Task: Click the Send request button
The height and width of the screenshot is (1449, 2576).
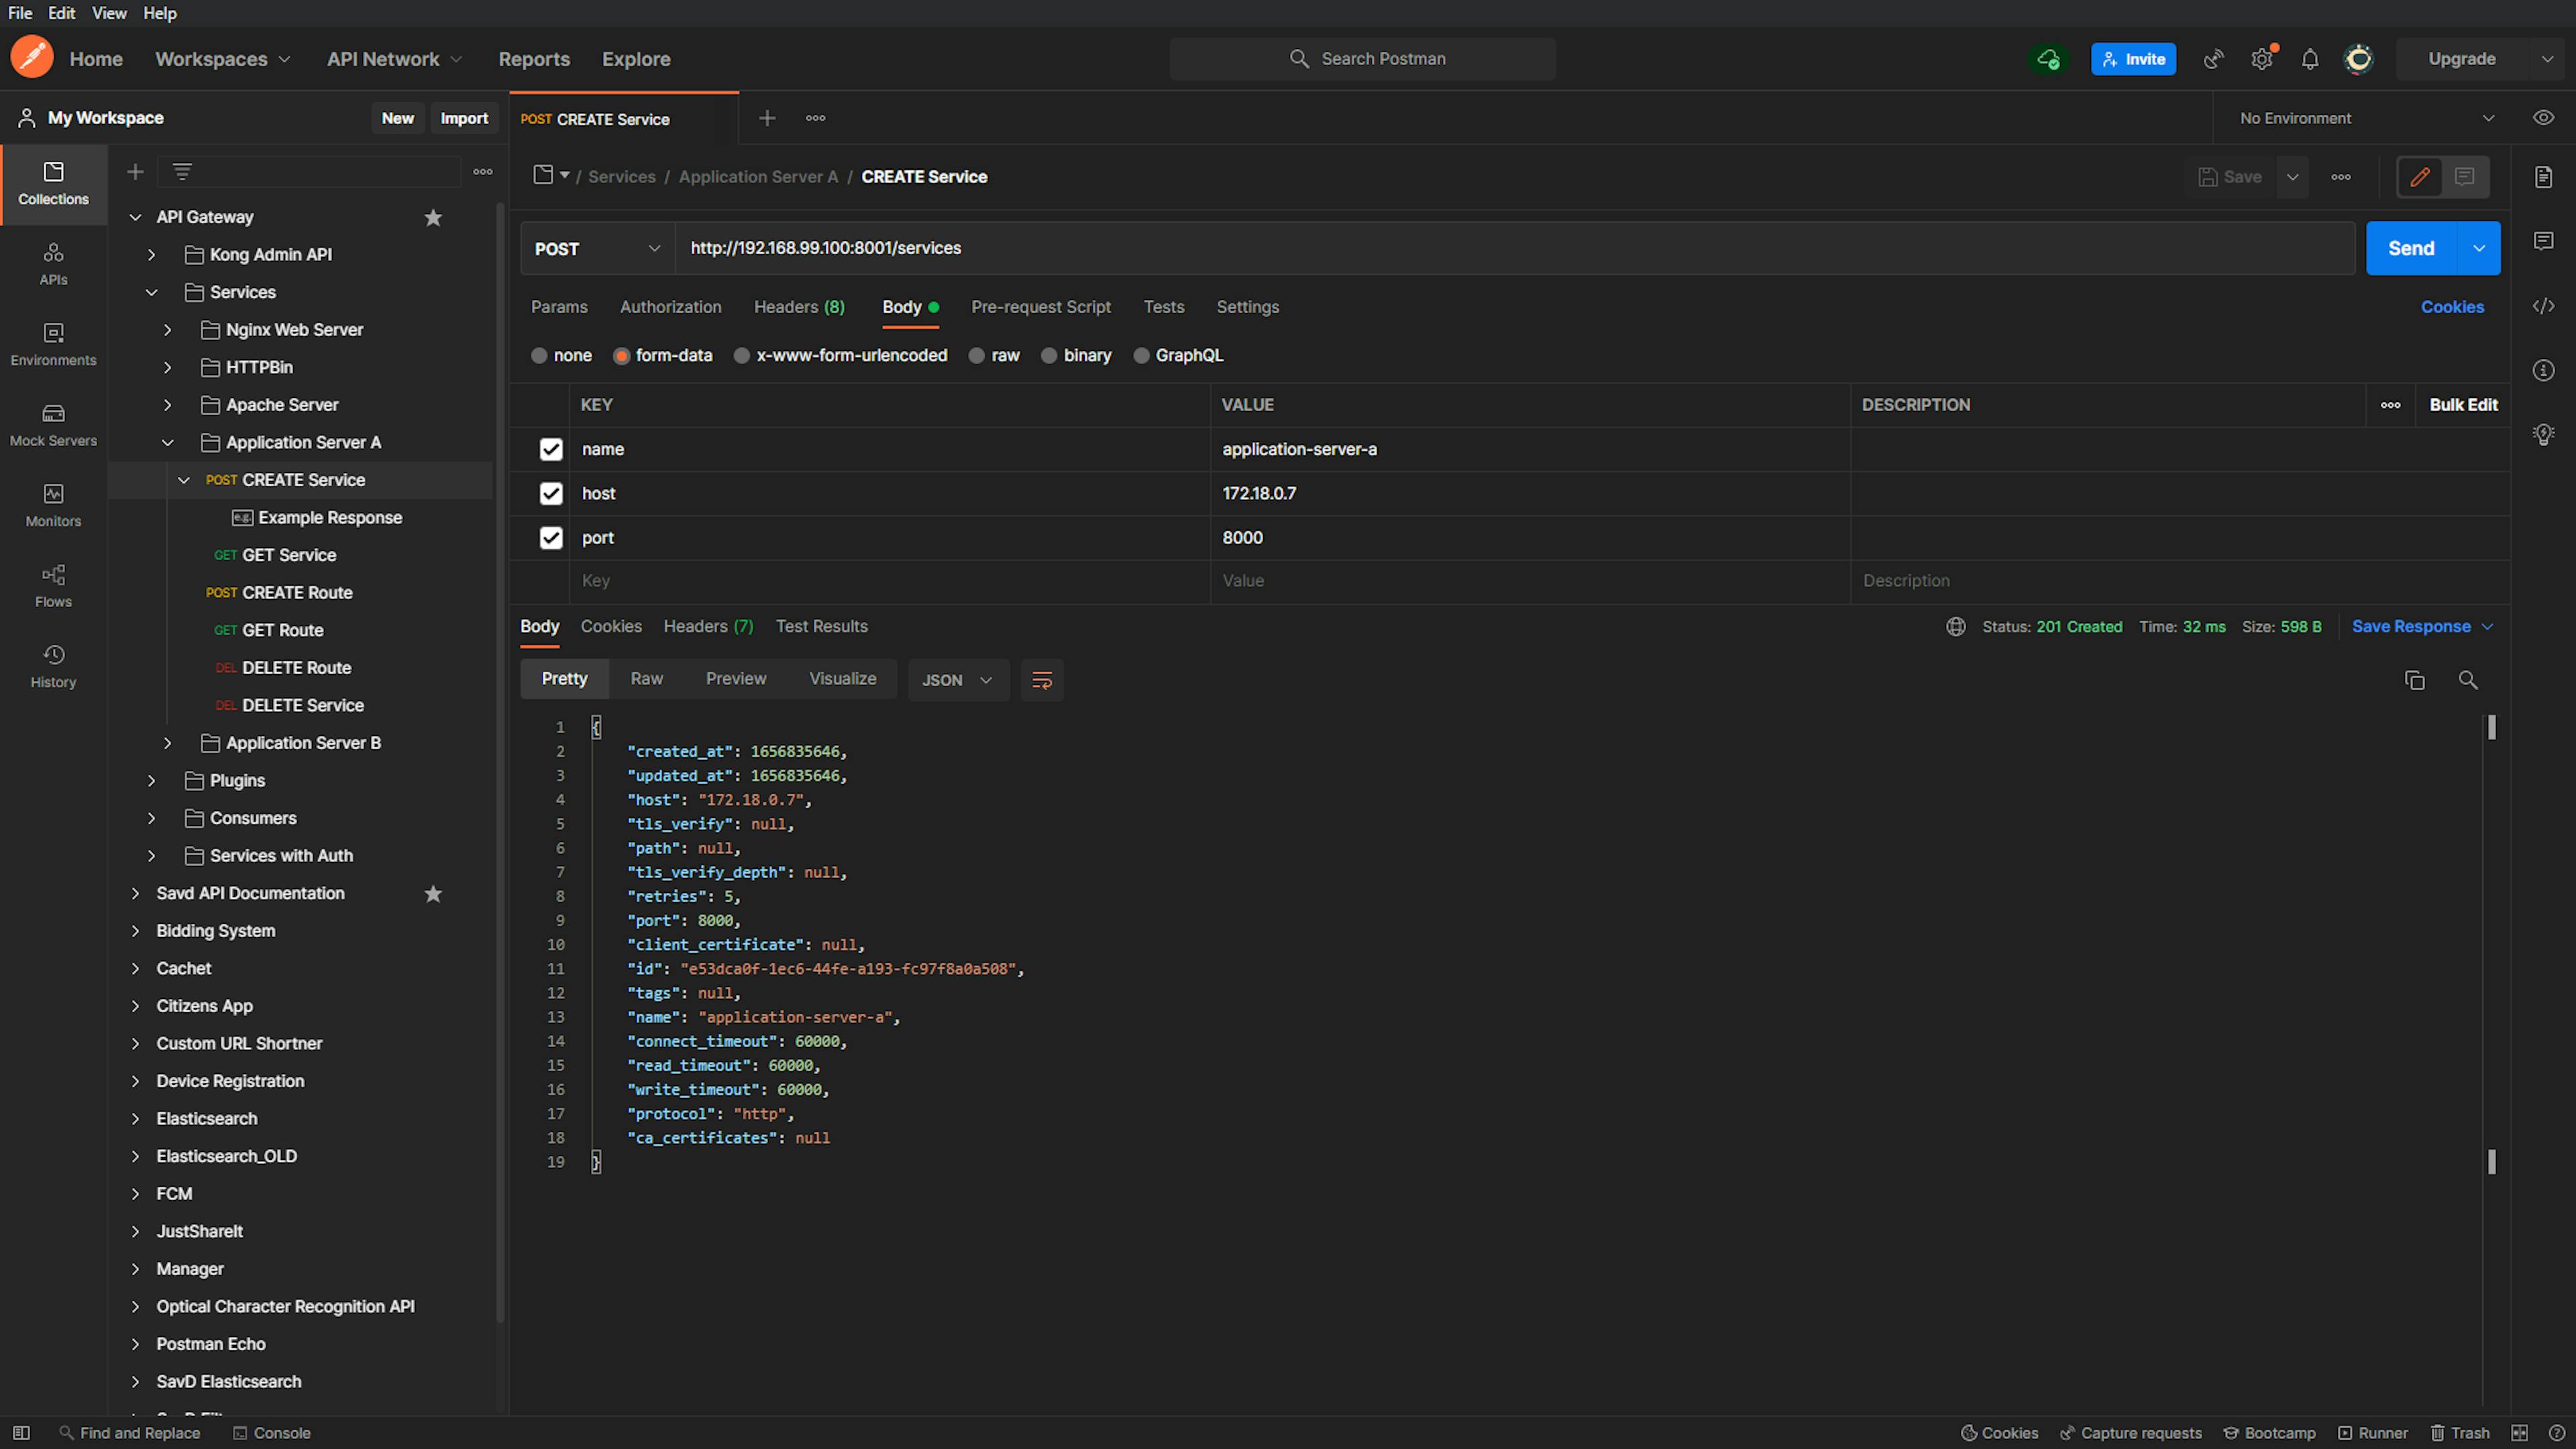Action: (x=2410, y=248)
